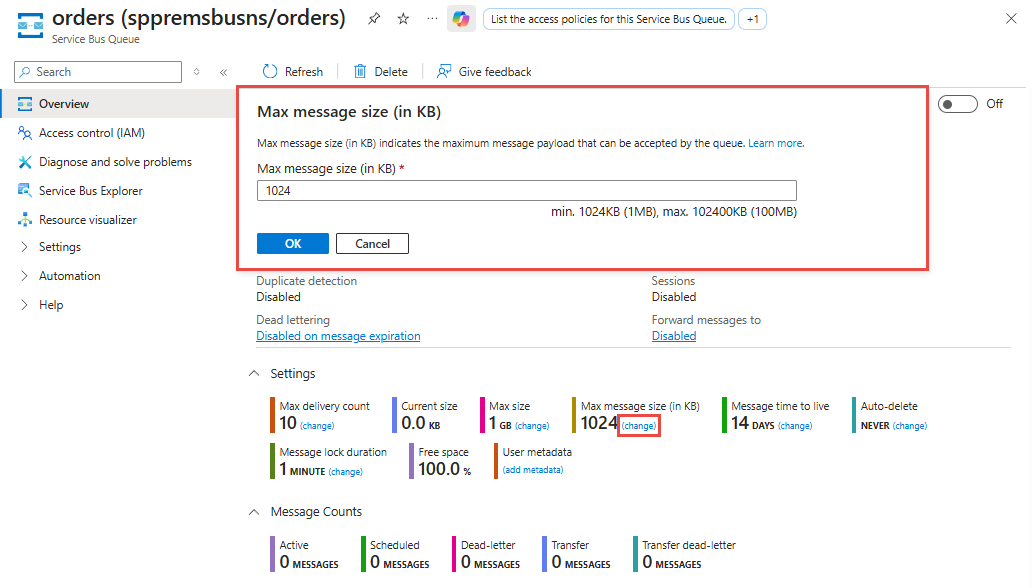
Task: Collapse the Message Counts section
Action: (254, 512)
